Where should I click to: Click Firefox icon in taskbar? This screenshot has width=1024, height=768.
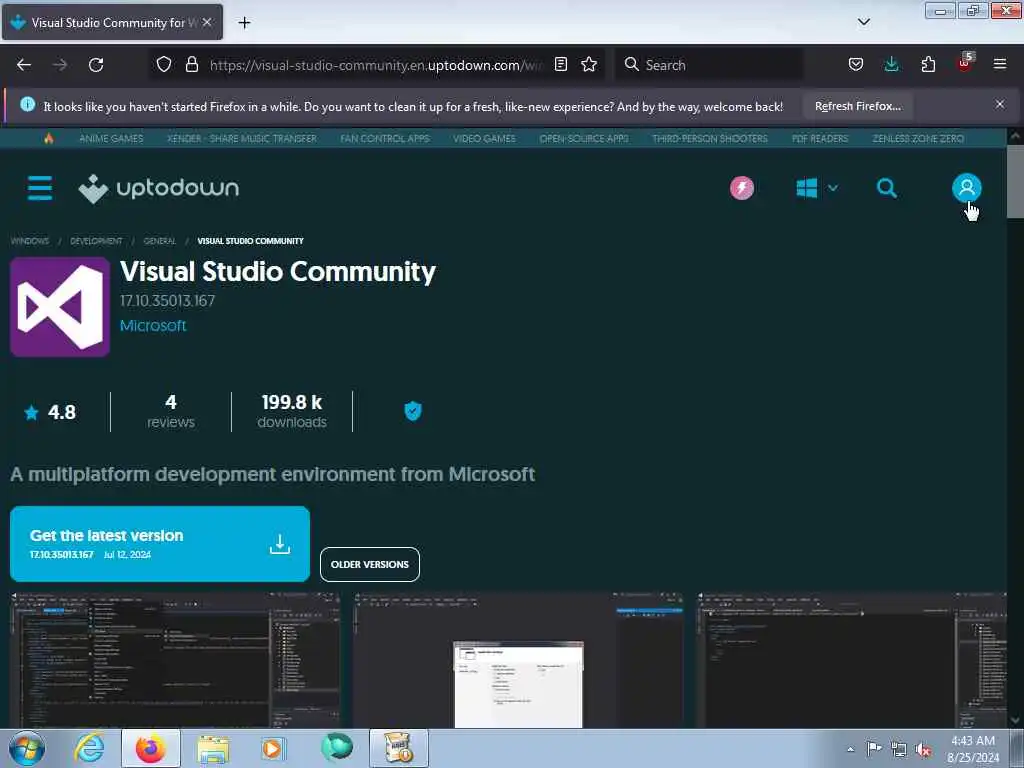151,748
